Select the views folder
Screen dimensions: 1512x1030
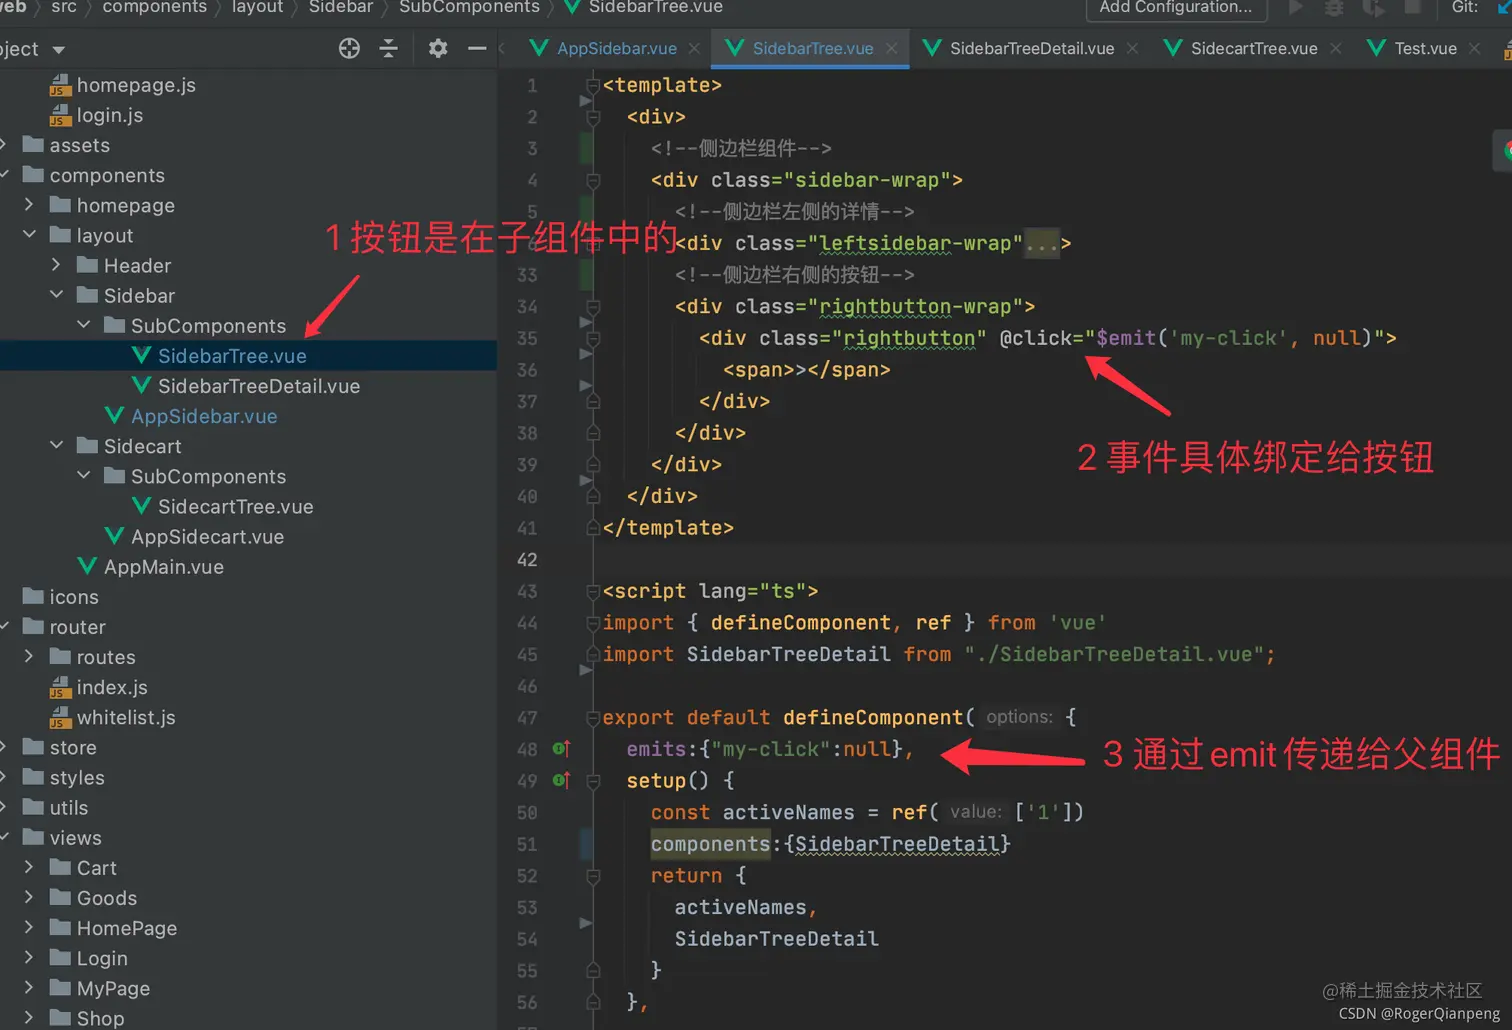point(62,837)
